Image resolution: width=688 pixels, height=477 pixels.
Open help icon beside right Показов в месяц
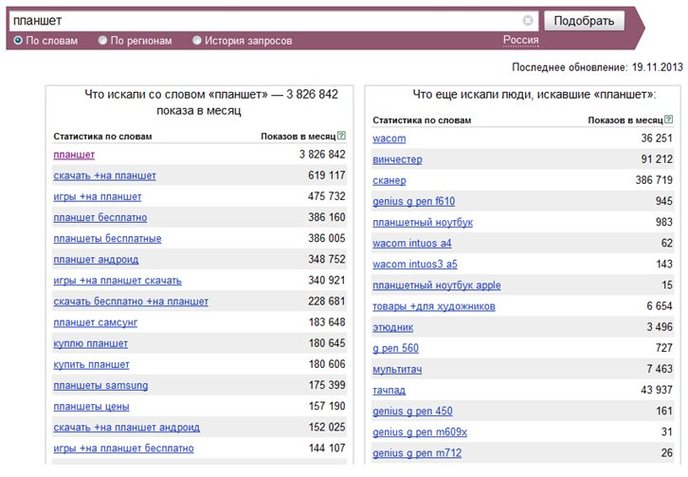pyautogui.click(x=668, y=119)
